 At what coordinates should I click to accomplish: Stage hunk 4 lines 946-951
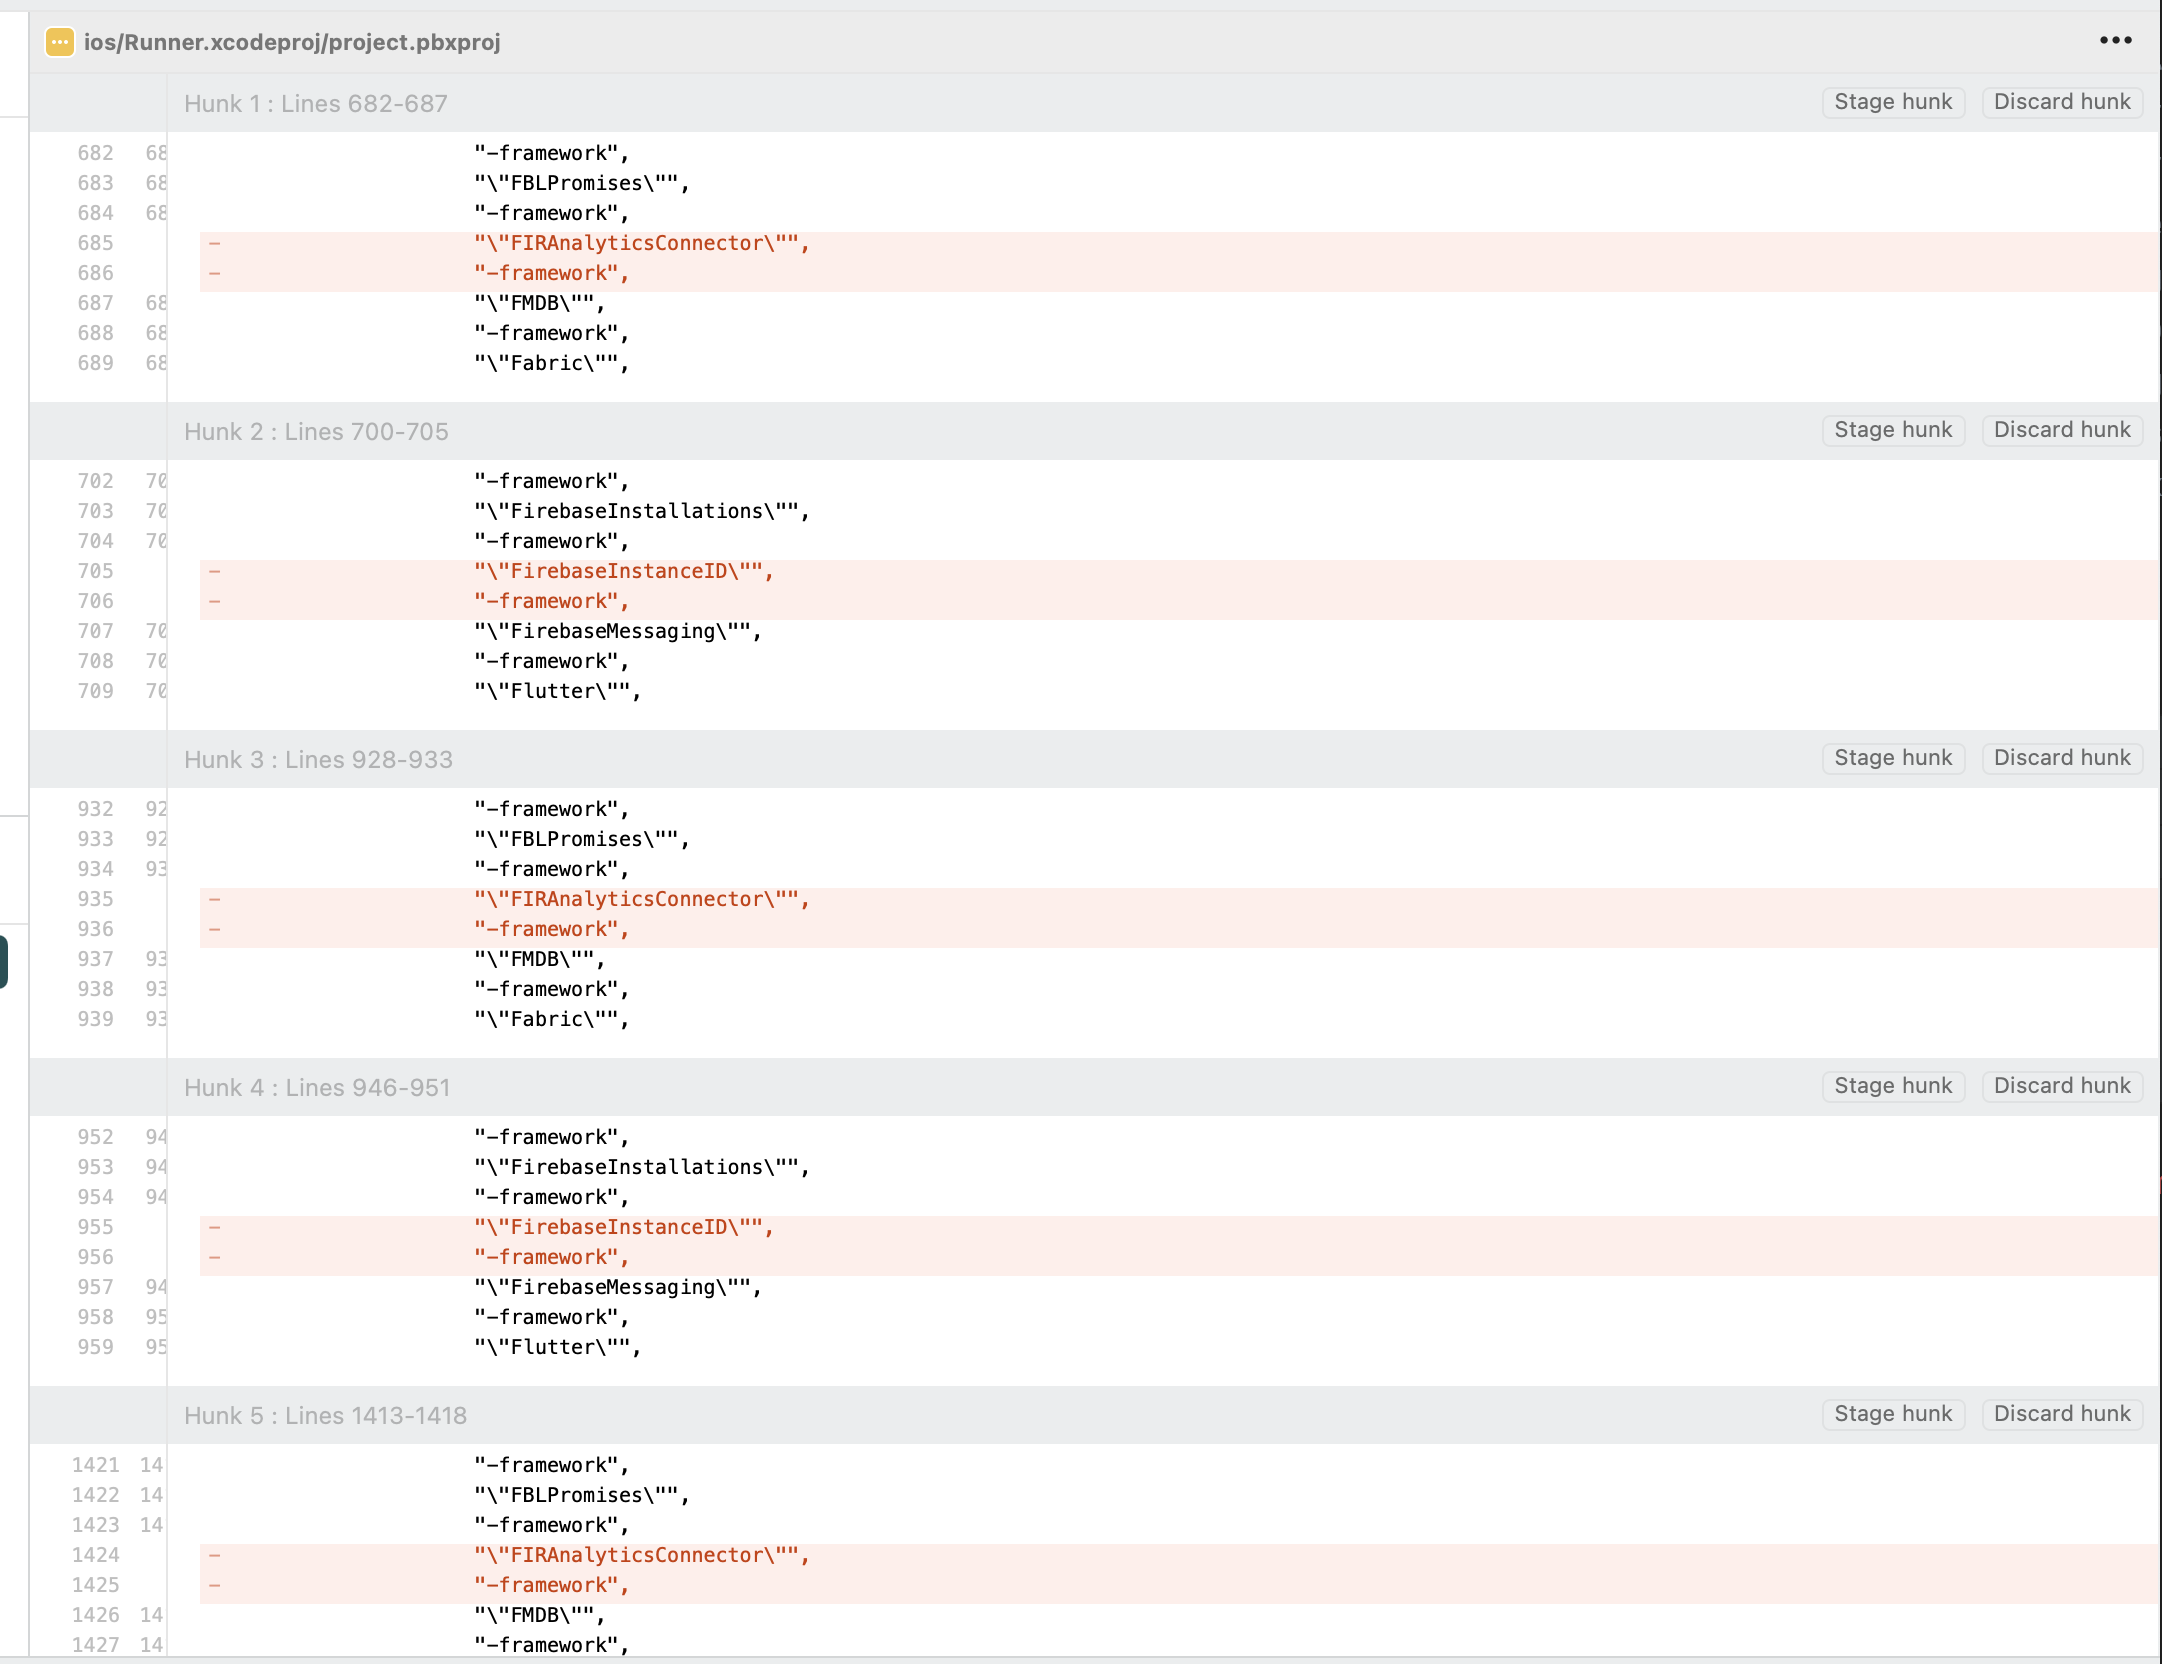[x=1892, y=1086]
